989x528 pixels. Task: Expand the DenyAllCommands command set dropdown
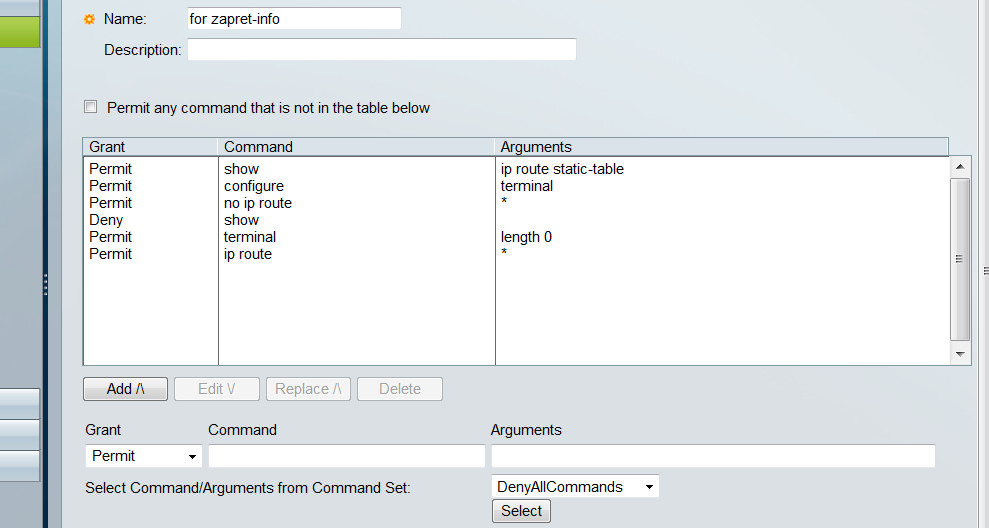[575, 486]
